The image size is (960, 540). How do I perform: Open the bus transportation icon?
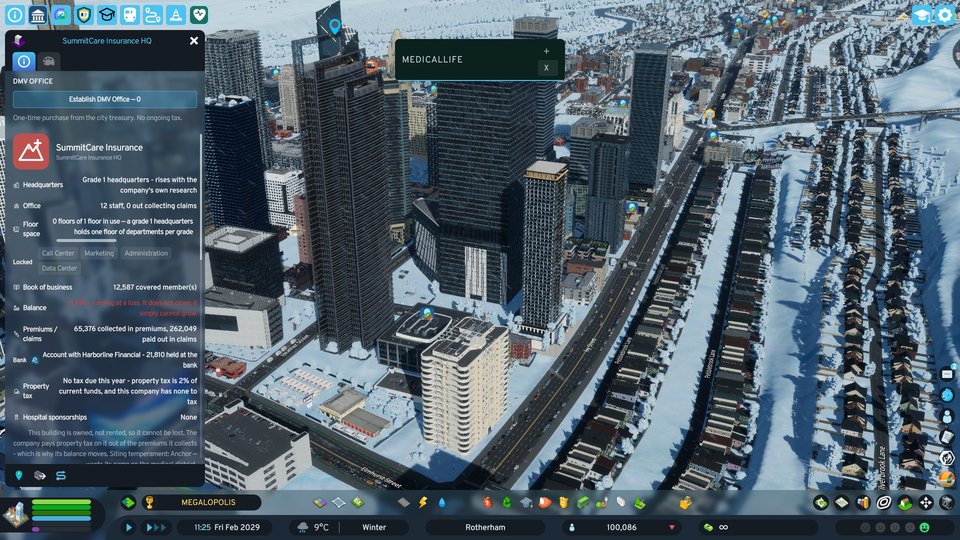click(x=583, y=503)
